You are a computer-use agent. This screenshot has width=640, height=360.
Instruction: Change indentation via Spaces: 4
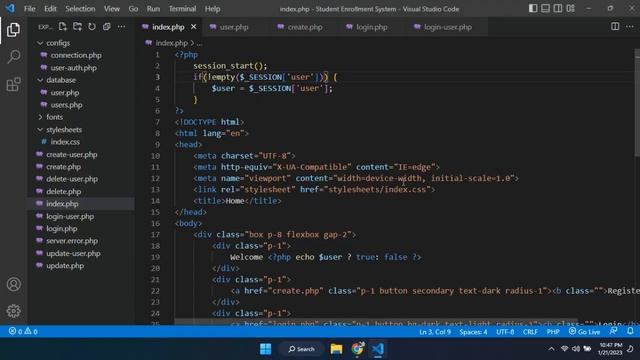[x=473, y=332]
